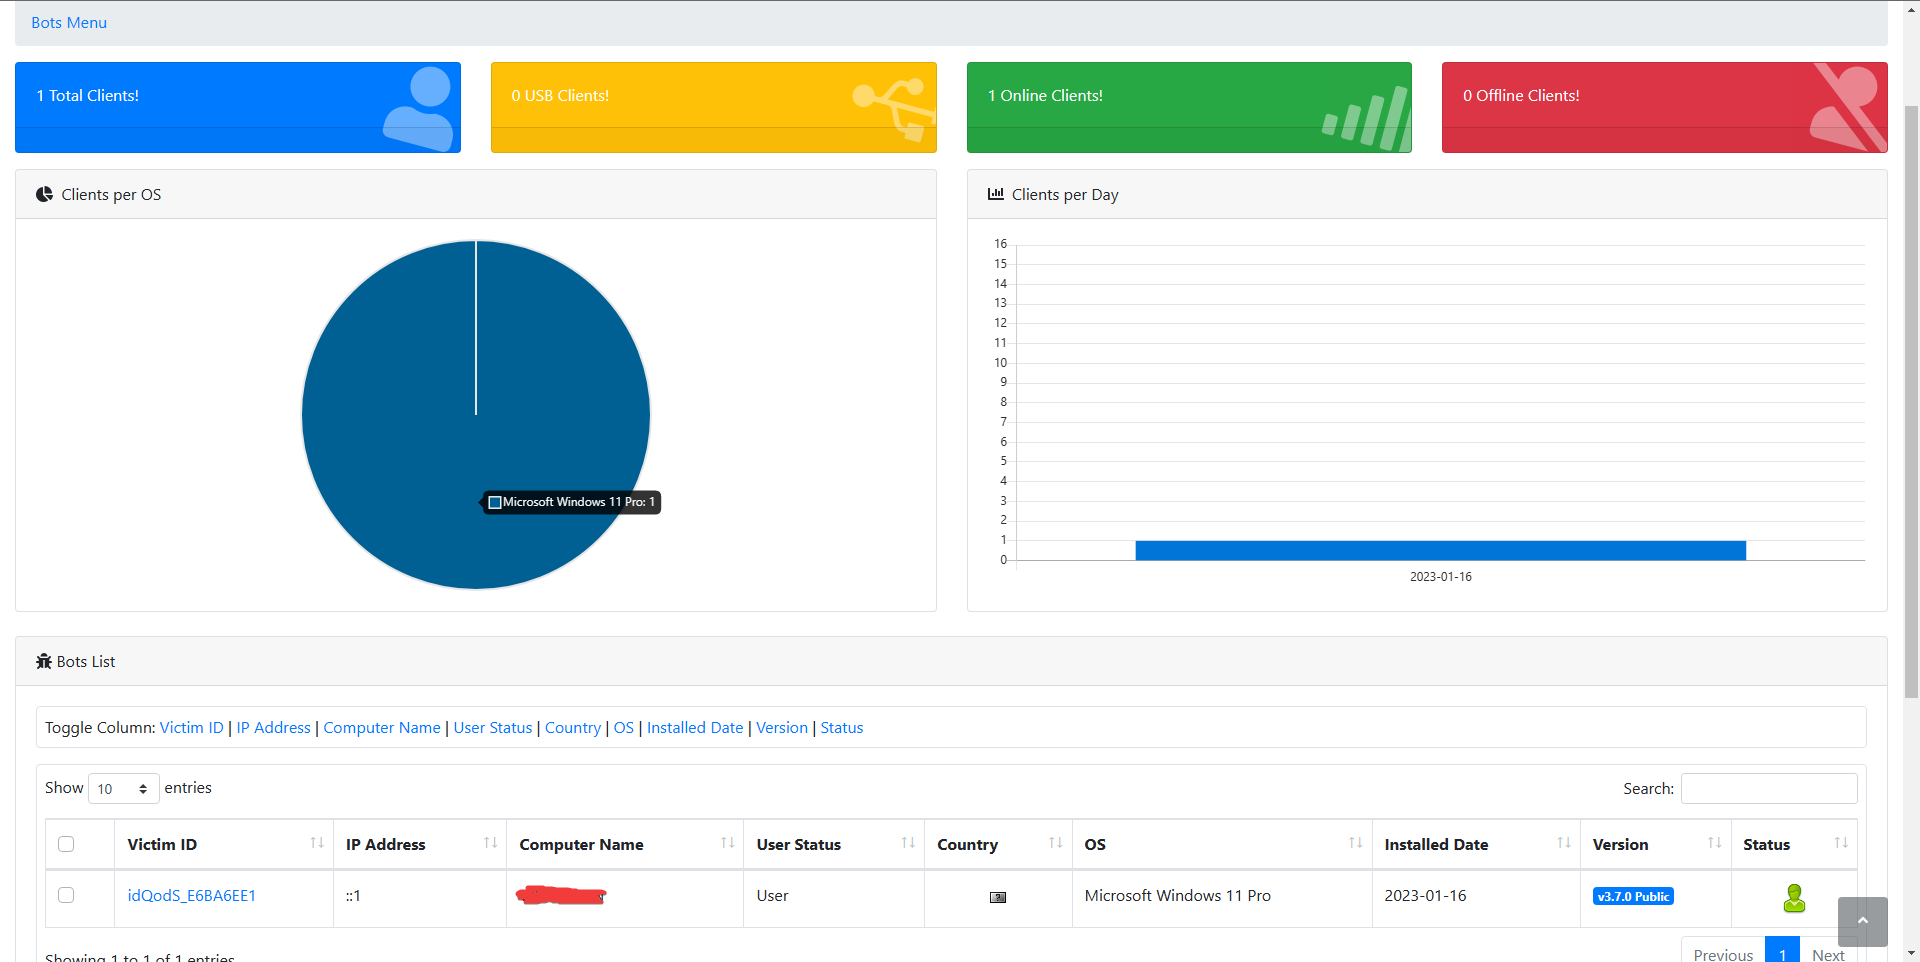
Task: Click the pie chart icon beside Clients per OS
Action: [x=44, y=194]
